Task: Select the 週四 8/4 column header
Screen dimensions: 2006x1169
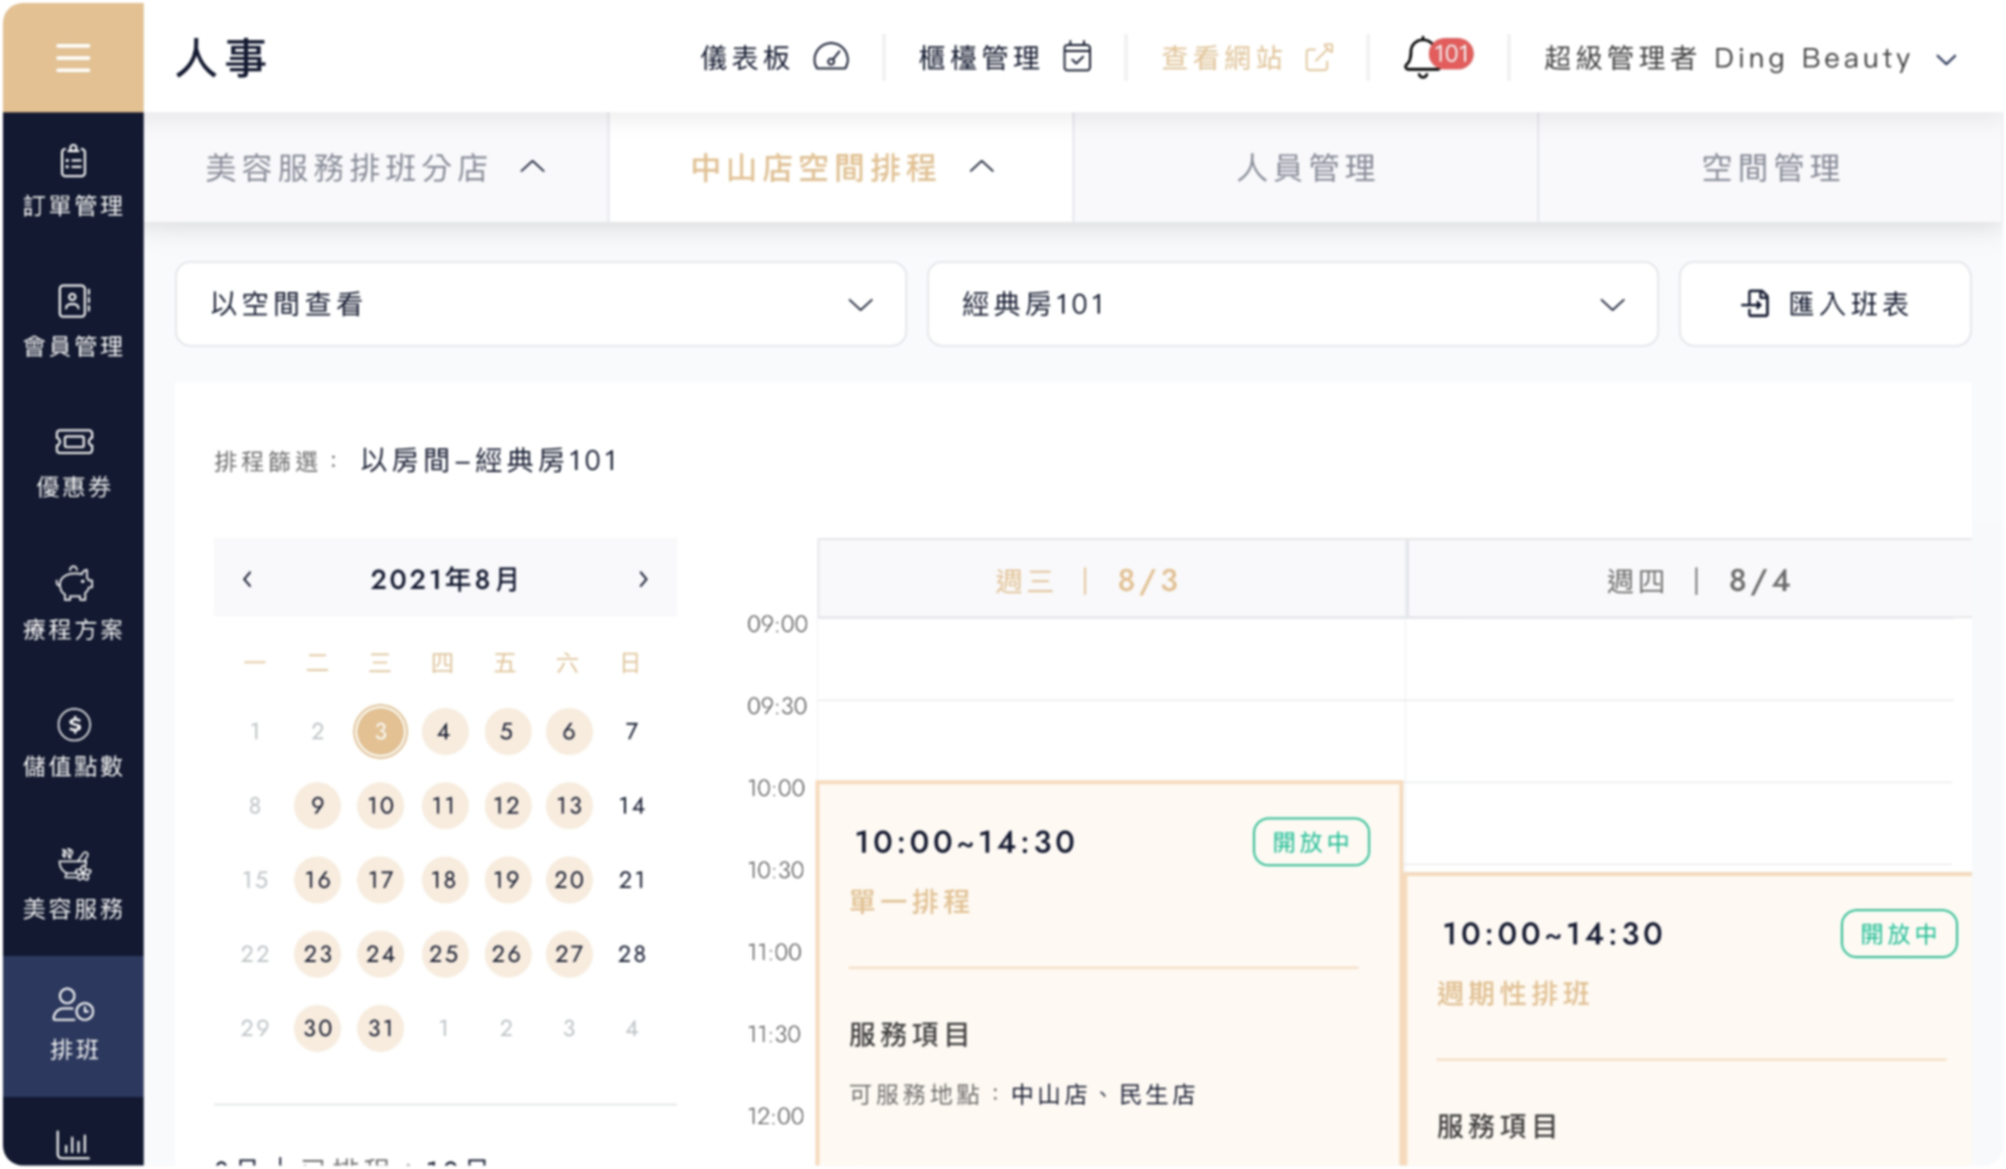Action: click(1690, 579)
